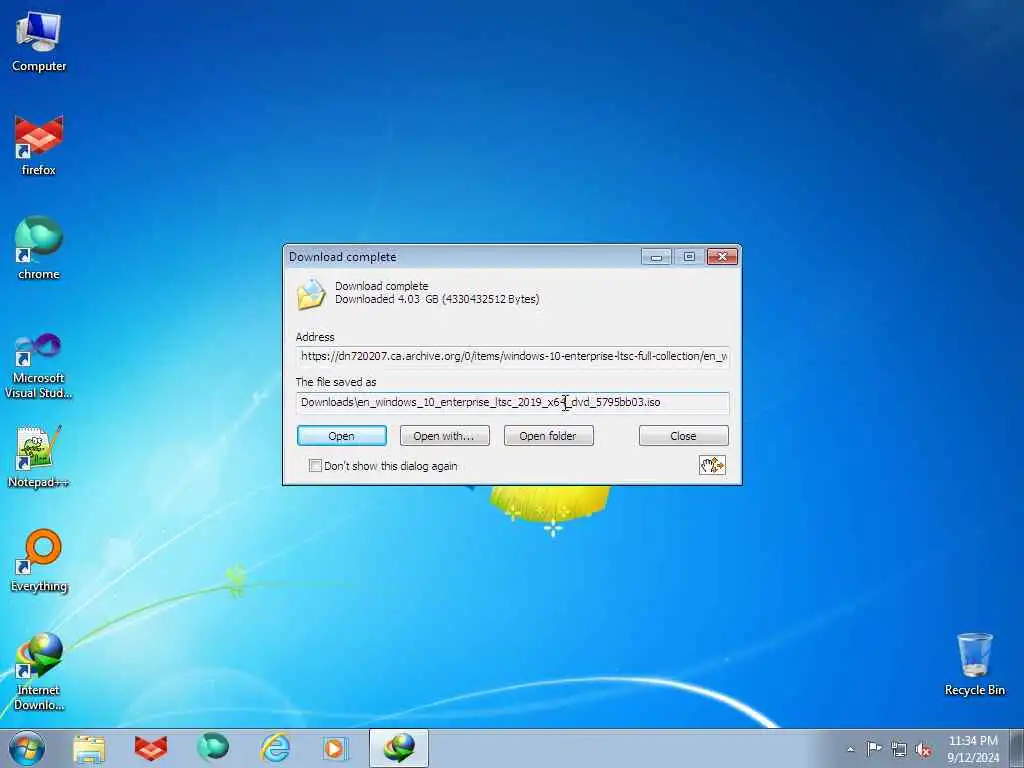Click the downloaded file folder icon in the dialog
1024x768 pixels.
pyautogui.click(x=311, y=294)
